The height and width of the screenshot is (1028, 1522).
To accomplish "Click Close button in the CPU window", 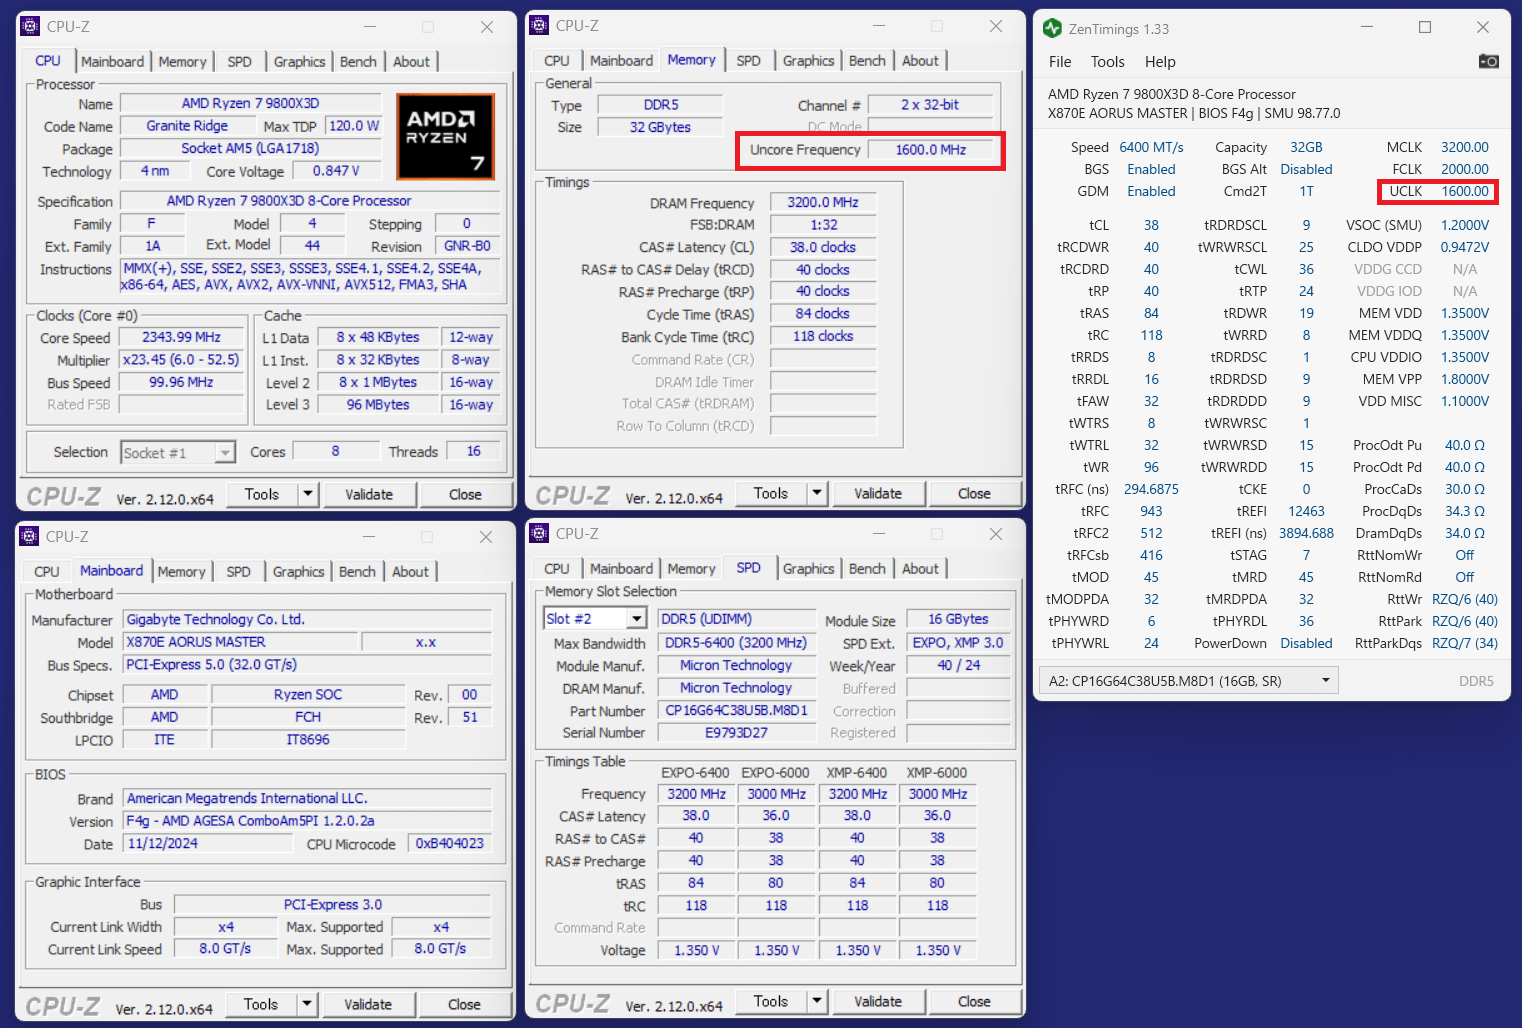I will (x=465, y=494).
